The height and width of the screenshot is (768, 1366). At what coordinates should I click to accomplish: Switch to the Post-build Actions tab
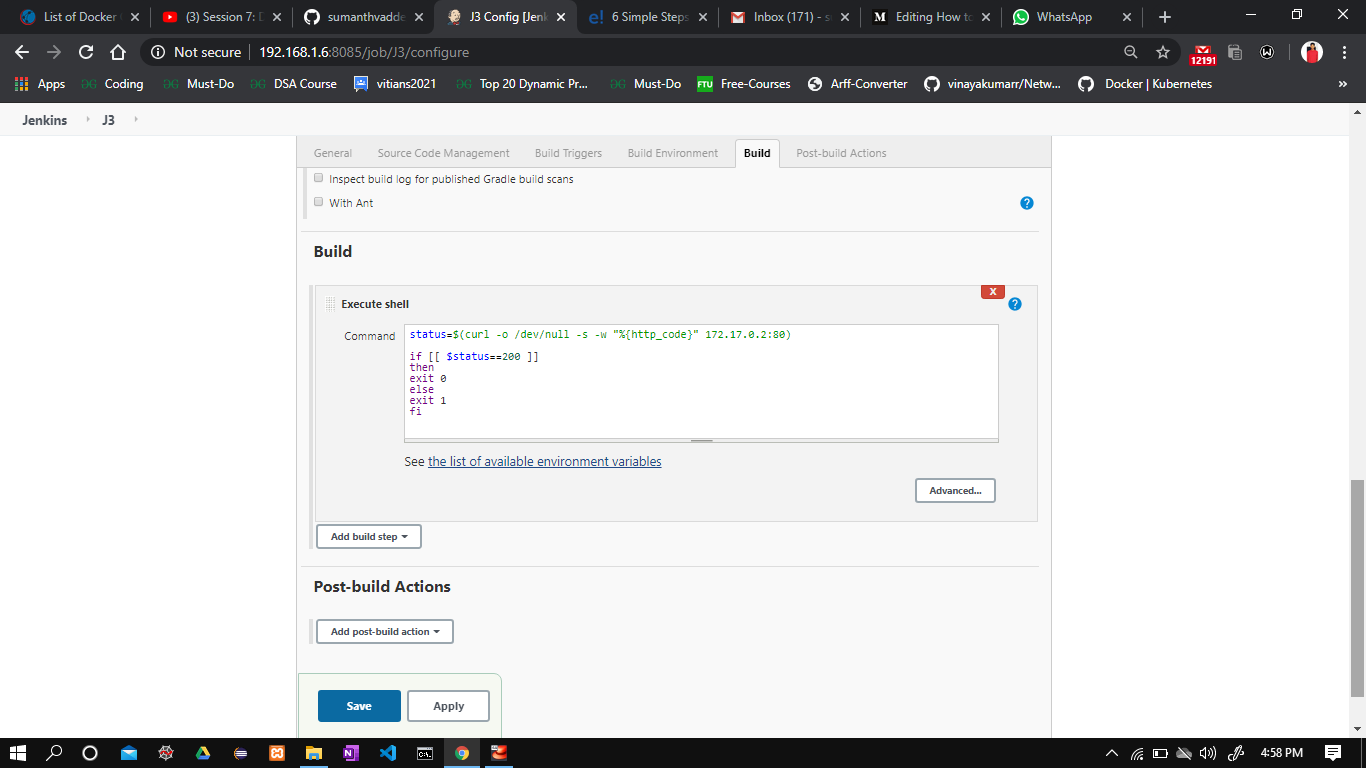pos(841,153)
